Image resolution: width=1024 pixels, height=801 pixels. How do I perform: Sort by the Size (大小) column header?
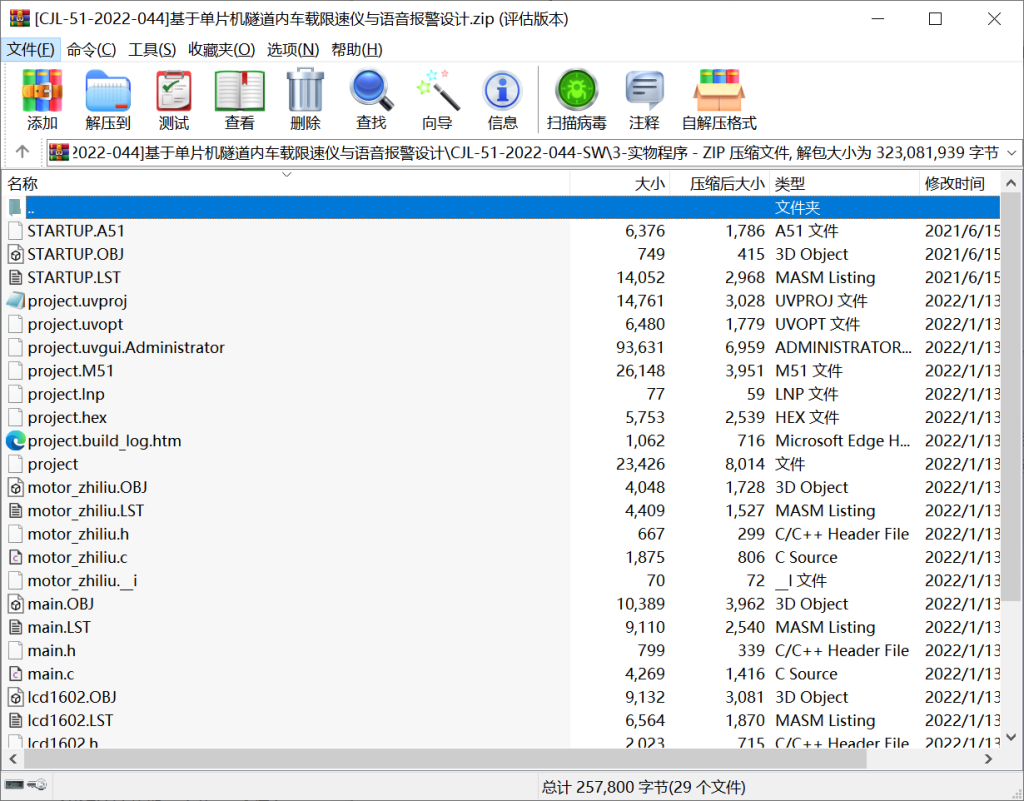tap(649, 184)
